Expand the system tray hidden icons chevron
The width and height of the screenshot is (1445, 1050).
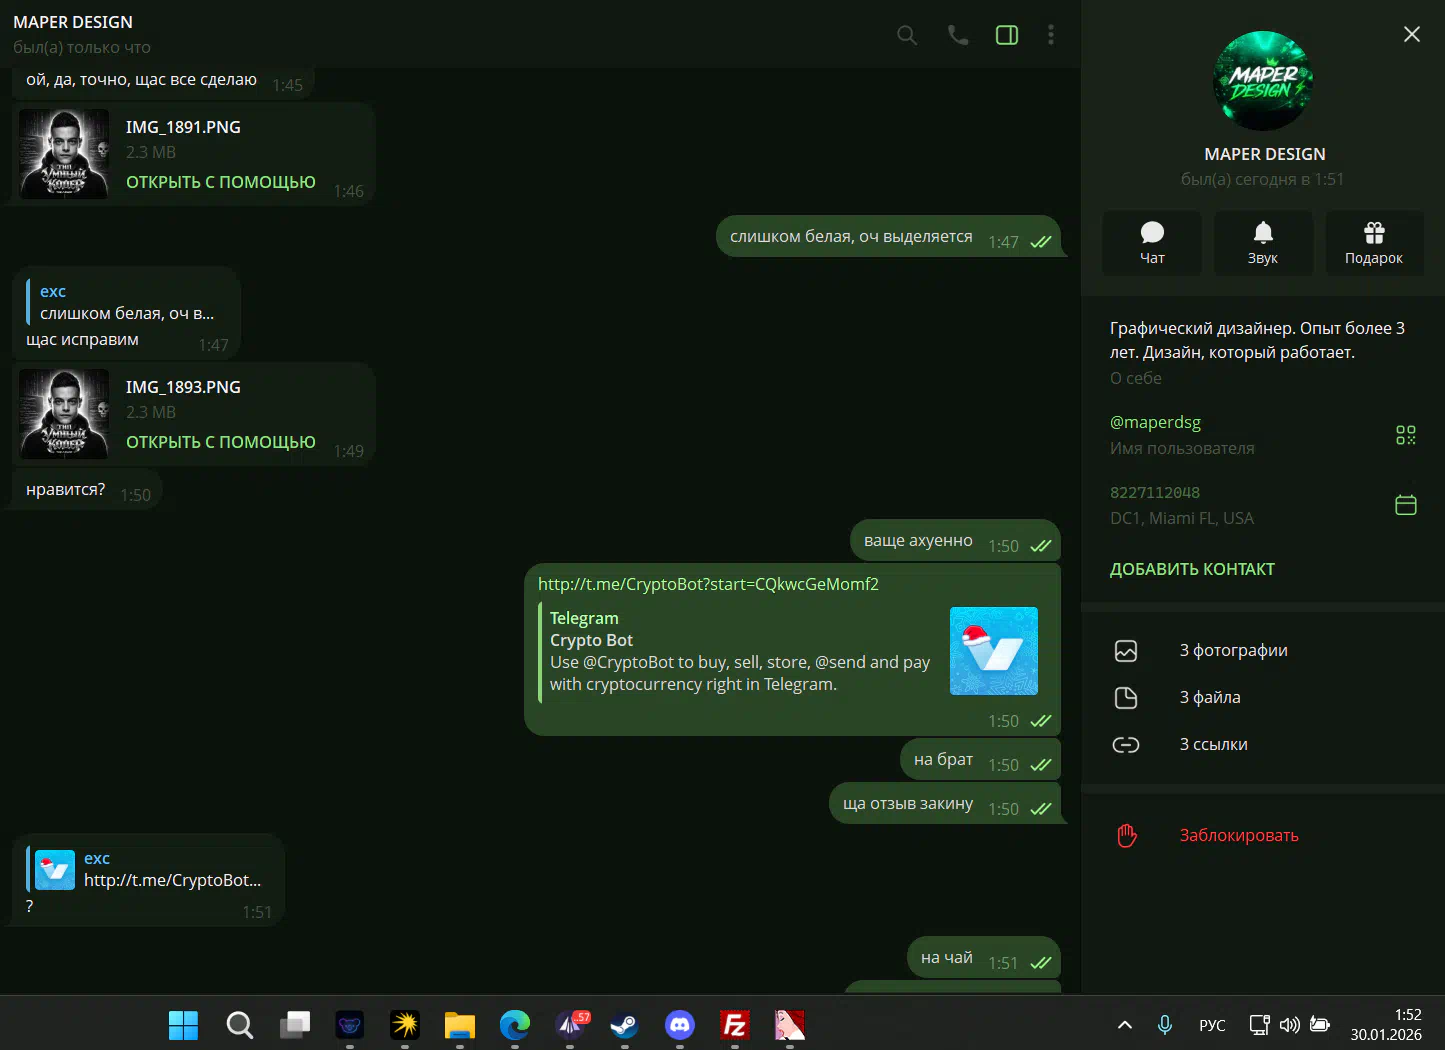1124,1025
